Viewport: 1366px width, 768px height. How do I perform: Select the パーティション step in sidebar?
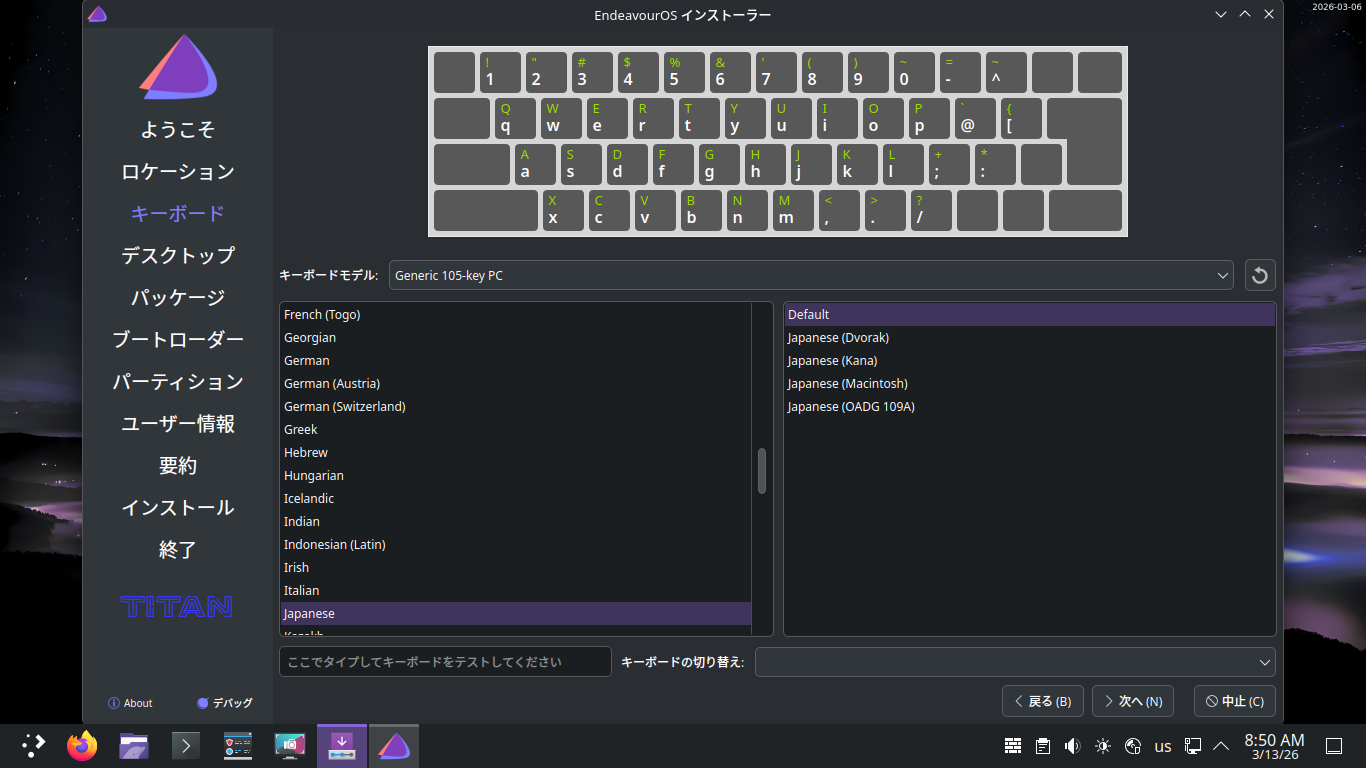pos(178,382)
